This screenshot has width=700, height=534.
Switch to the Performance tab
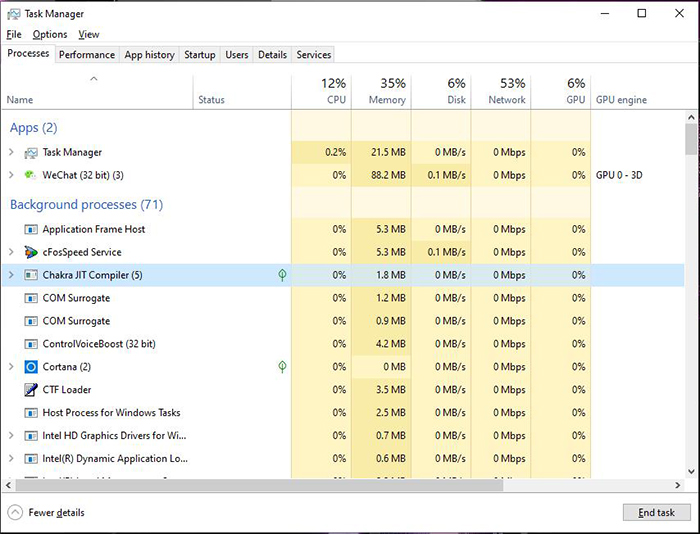pyautogui.click(x=86, y=55)
